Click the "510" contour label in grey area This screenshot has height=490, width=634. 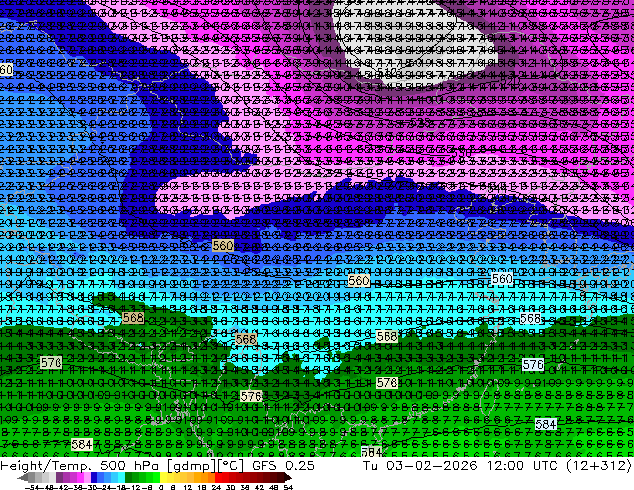pos(387,72)
